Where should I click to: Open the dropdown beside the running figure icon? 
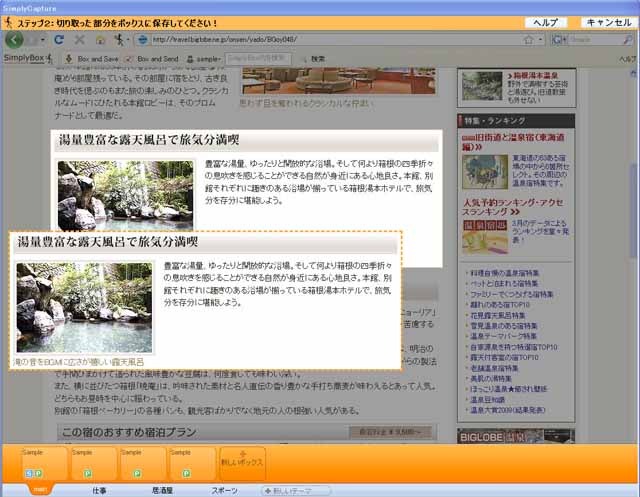pyautogui.click(x=128, y=40)
